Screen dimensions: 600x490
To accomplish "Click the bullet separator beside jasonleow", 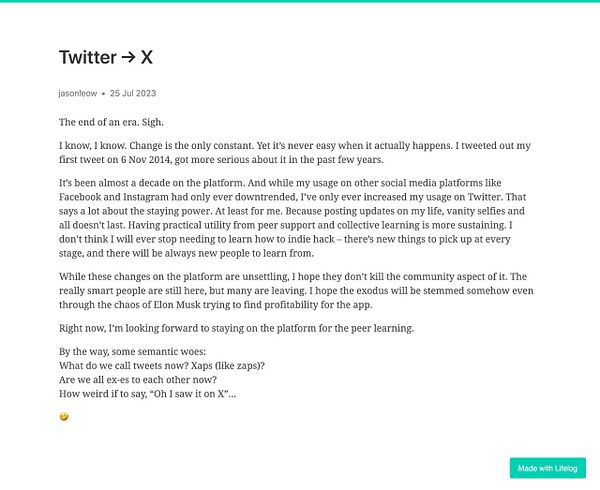I will pyautogui.click(x=103, y=94).
